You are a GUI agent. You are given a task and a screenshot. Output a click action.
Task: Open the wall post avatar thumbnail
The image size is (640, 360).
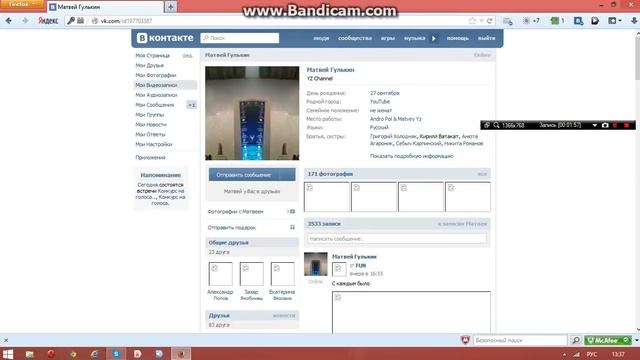(x=316, y=264)
